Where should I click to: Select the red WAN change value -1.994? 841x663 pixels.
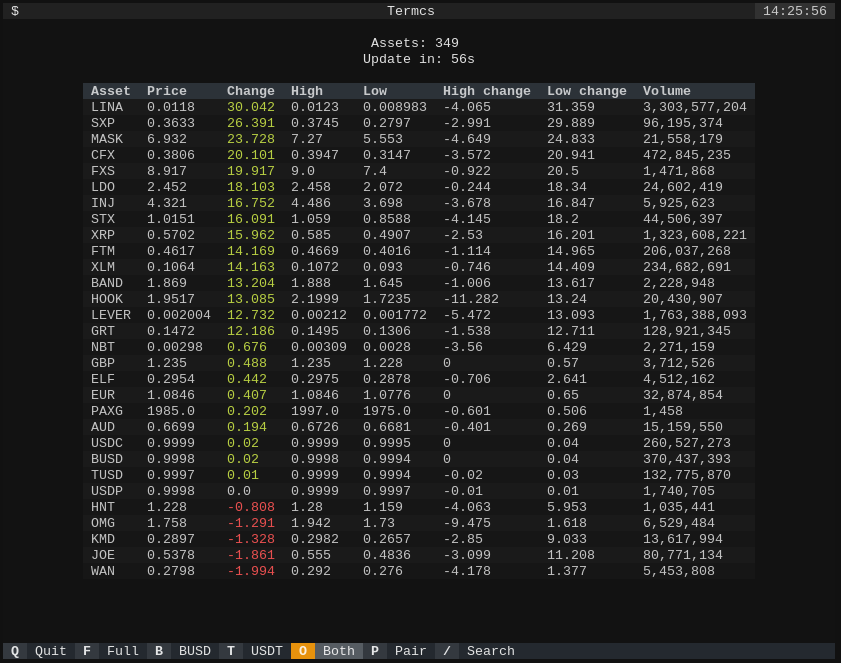pos(251,571)
